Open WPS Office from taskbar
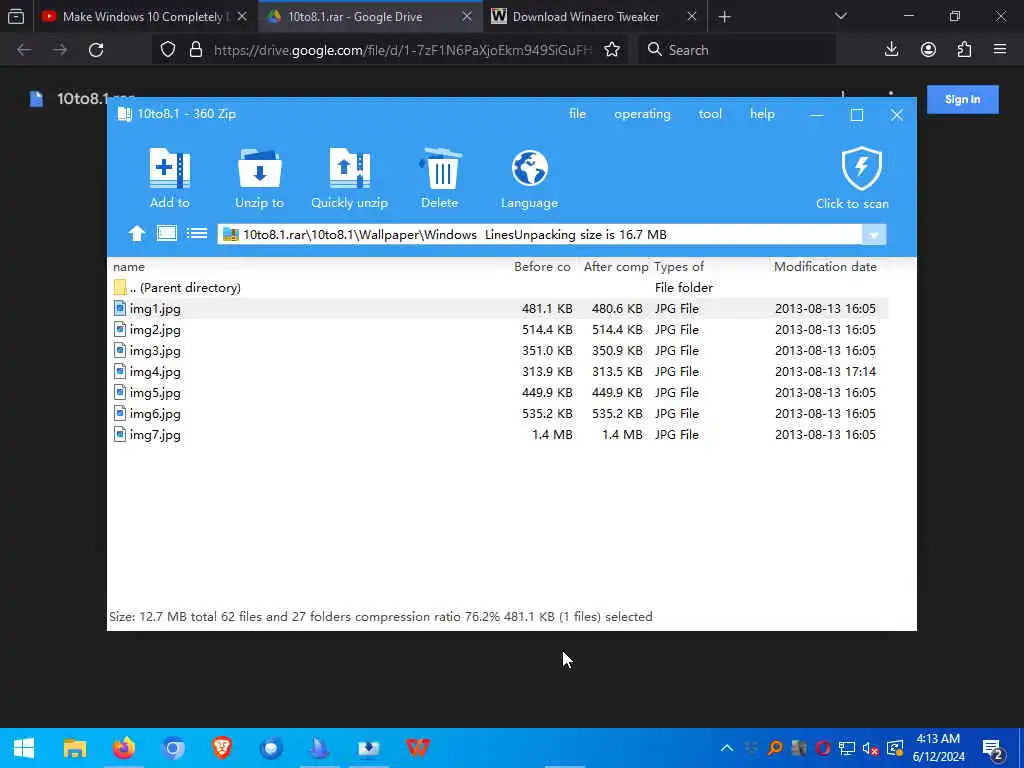Image resolution: width=1024 pixels, height=768 pixels. click(x=418, y=748)
